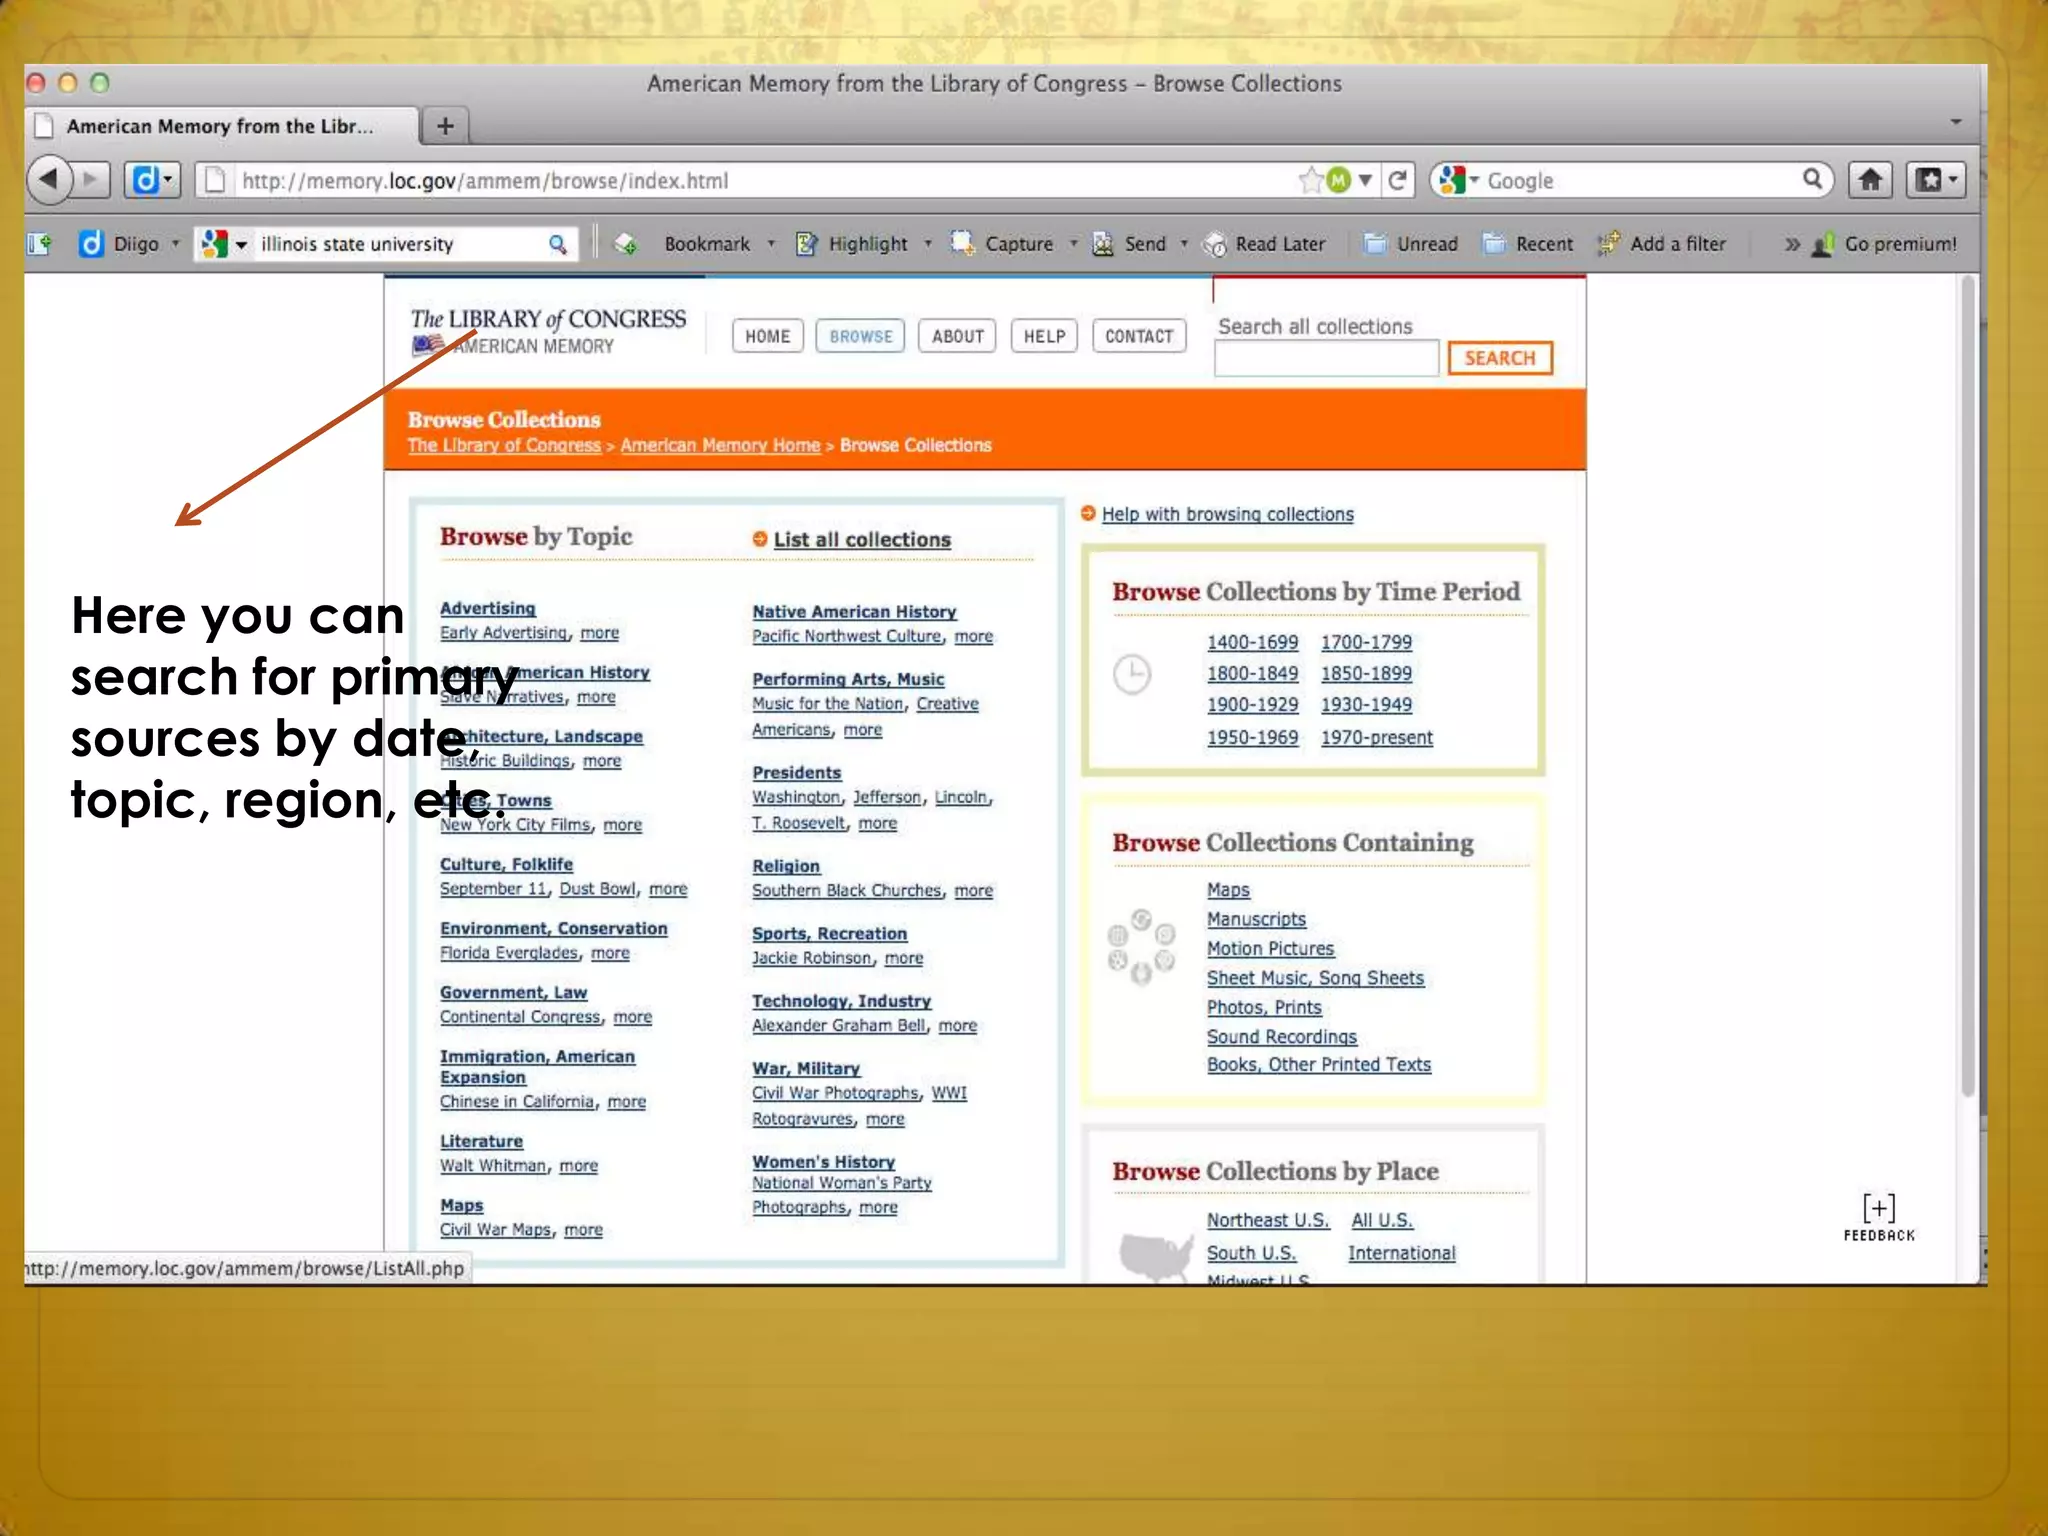Image resolution: width=2048 pixels, height=1536 pixels.
Task: Open the Environment, Conservation topic
Action: 553,929
